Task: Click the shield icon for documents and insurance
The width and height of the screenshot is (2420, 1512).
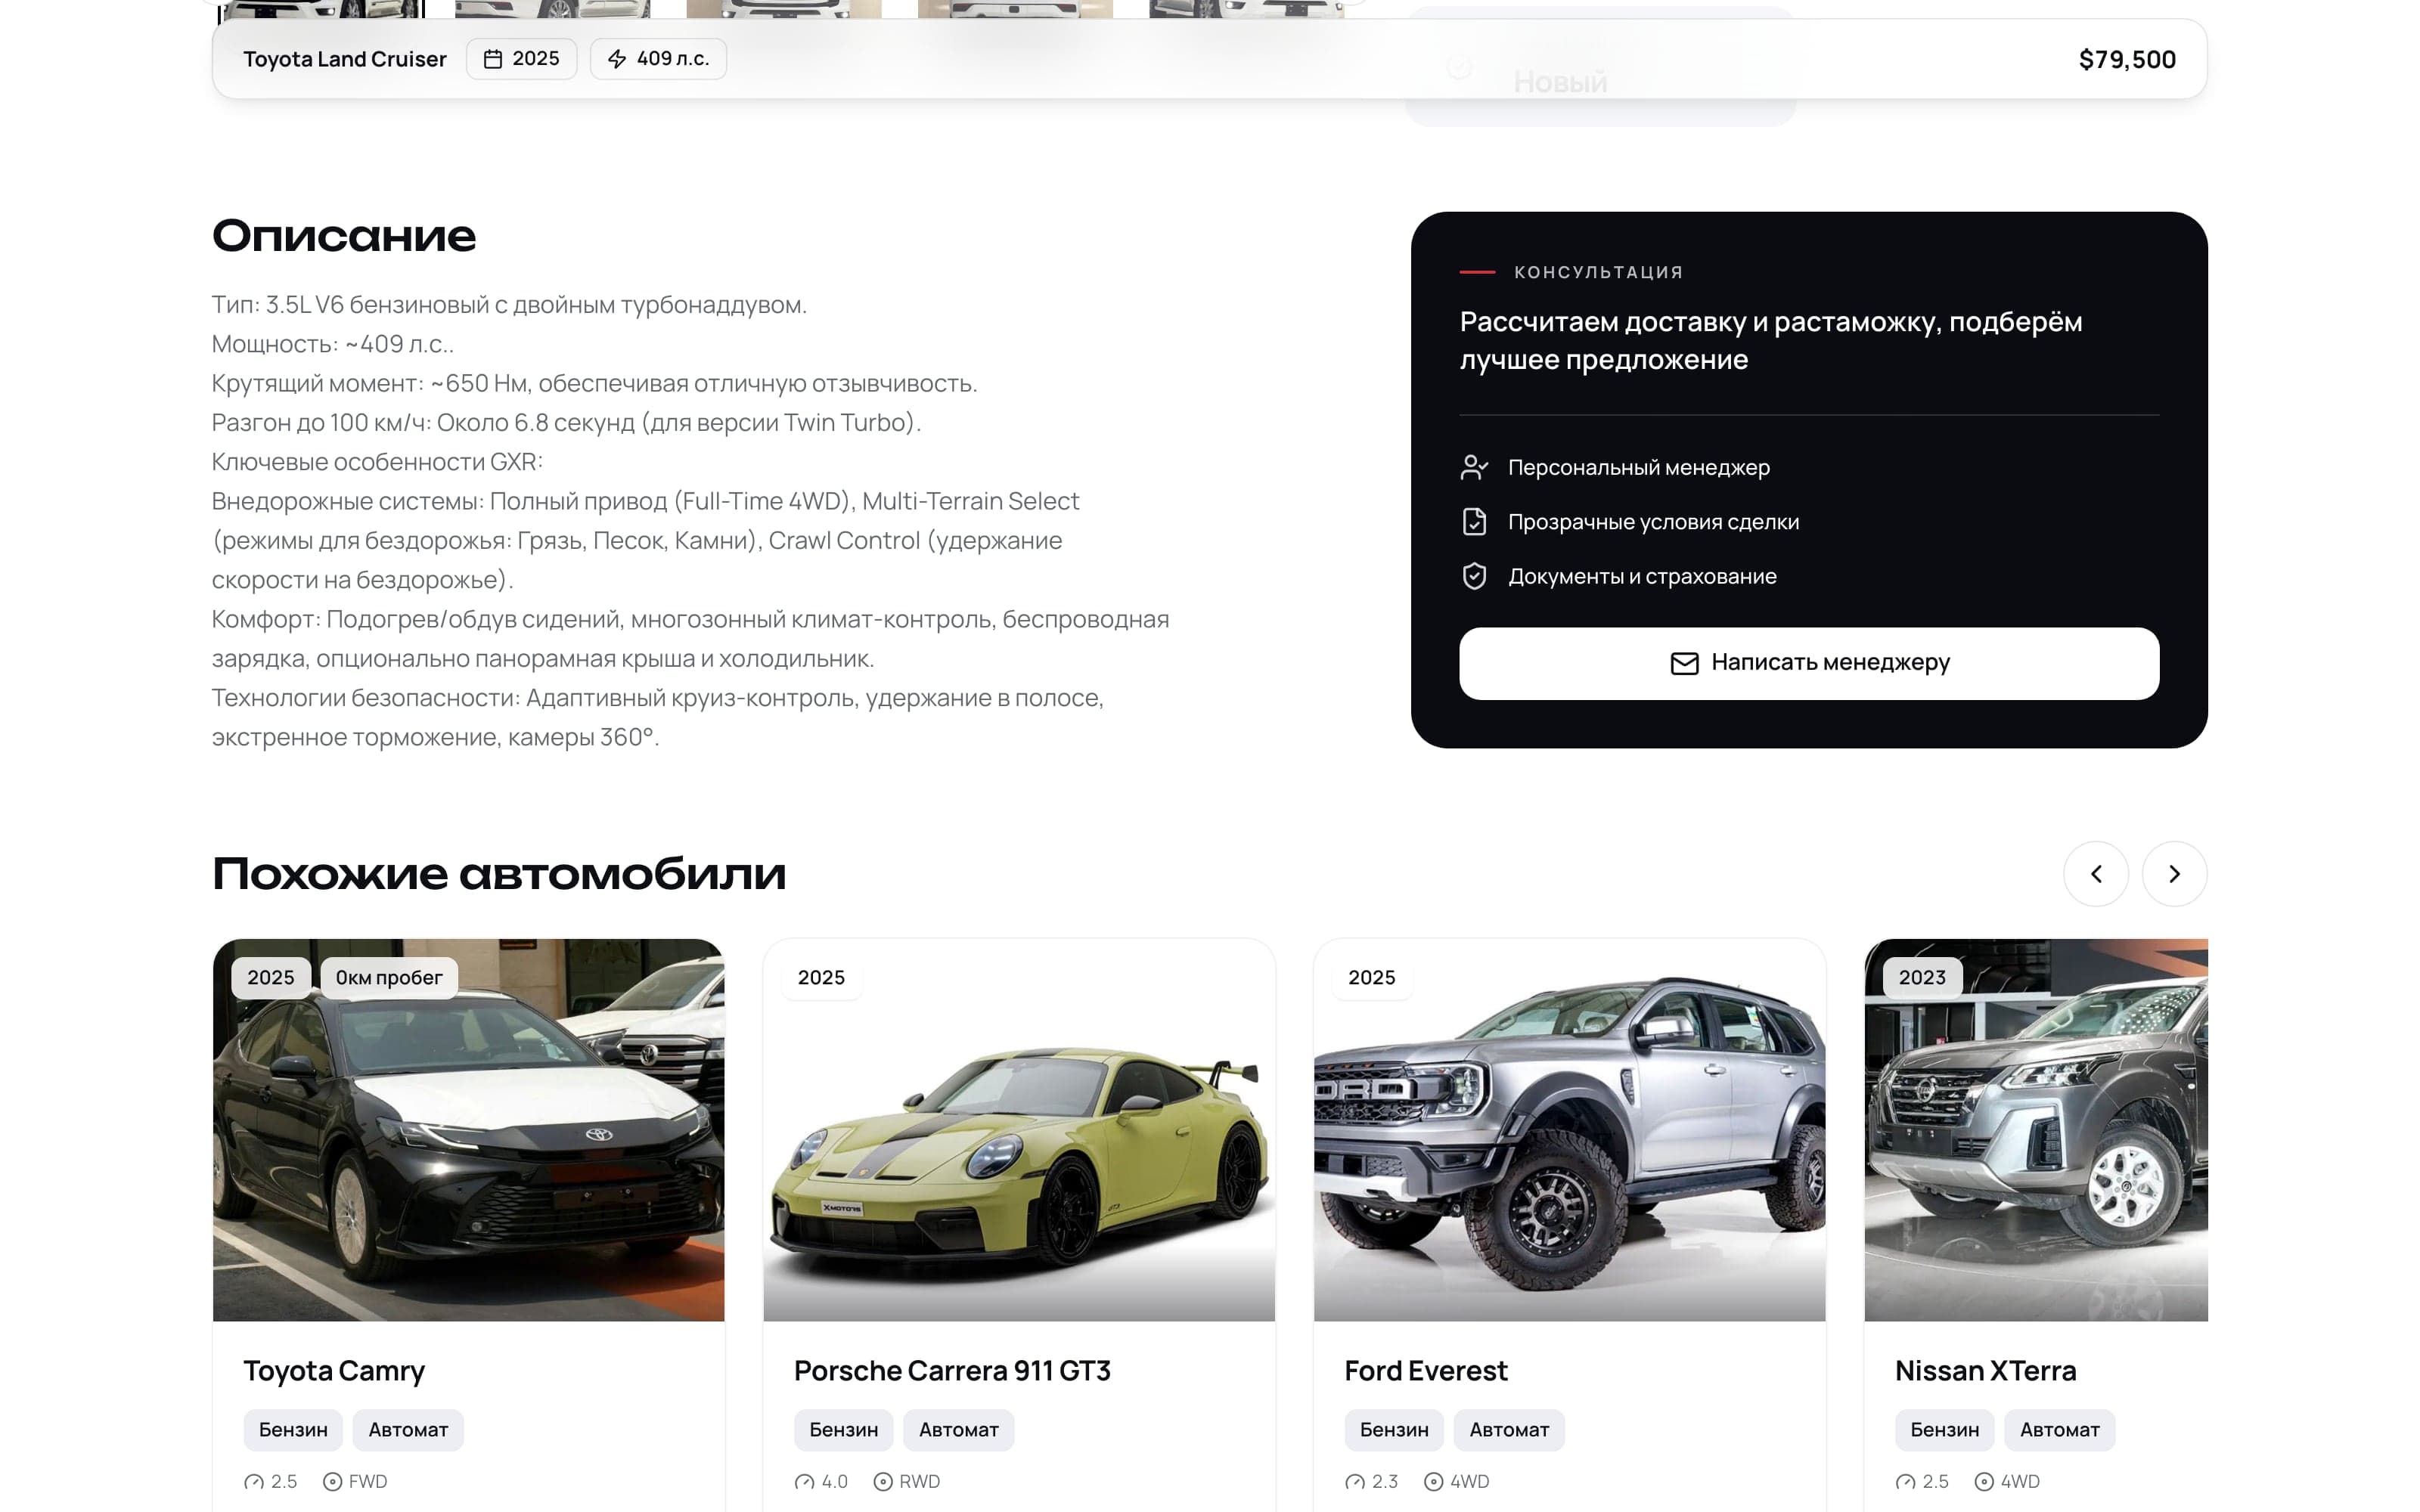Action: [1474, 576]
